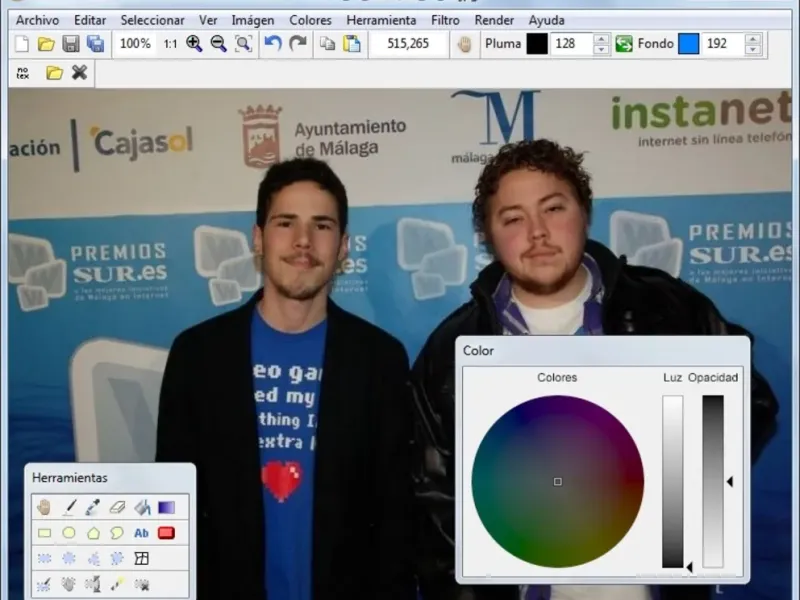Select the Gradient tool
Image resolution: width=800 pixels, height=600 pixels.
(166, 508)
